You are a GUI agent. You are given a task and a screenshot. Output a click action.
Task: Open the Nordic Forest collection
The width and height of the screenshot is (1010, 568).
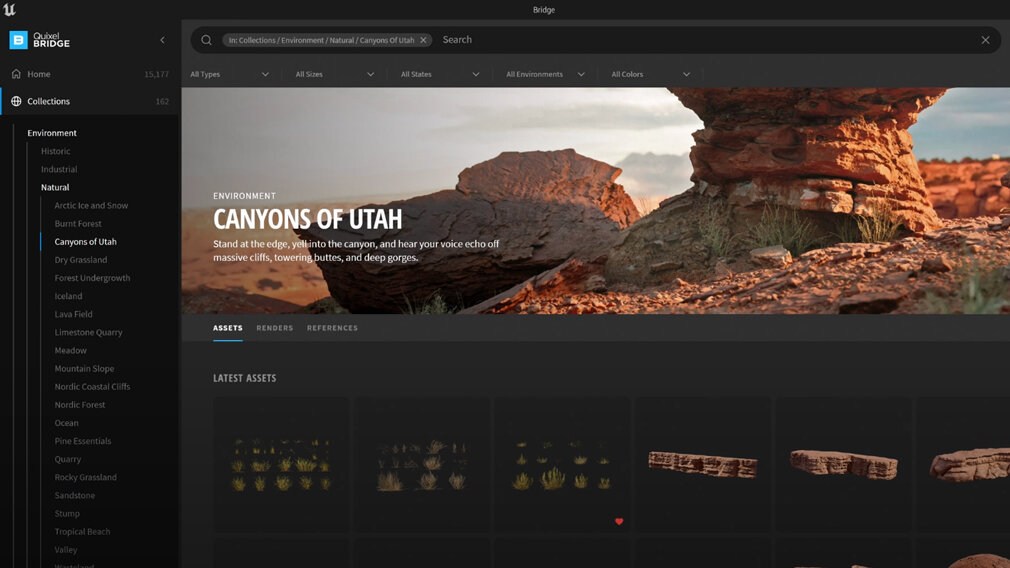pyautogui.click(x=80, y=404)
